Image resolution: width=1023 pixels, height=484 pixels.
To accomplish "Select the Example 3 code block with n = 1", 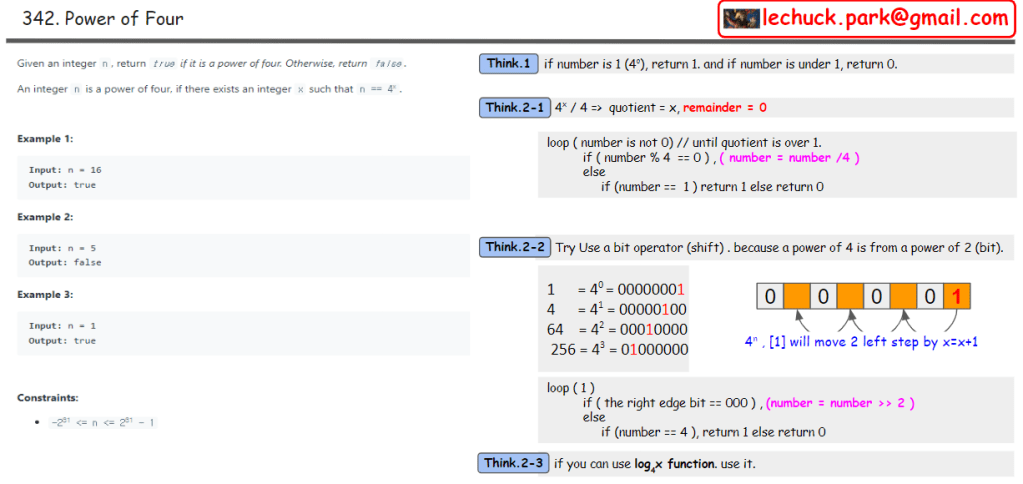I will [x=243, y=333].
